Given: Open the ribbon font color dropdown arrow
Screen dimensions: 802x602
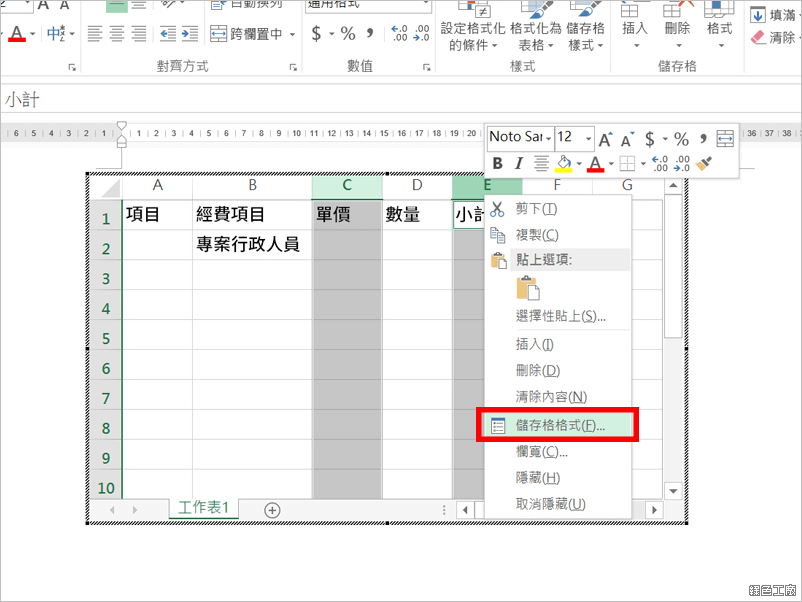Looking at the screenshot, I should (x=33, y=34).
